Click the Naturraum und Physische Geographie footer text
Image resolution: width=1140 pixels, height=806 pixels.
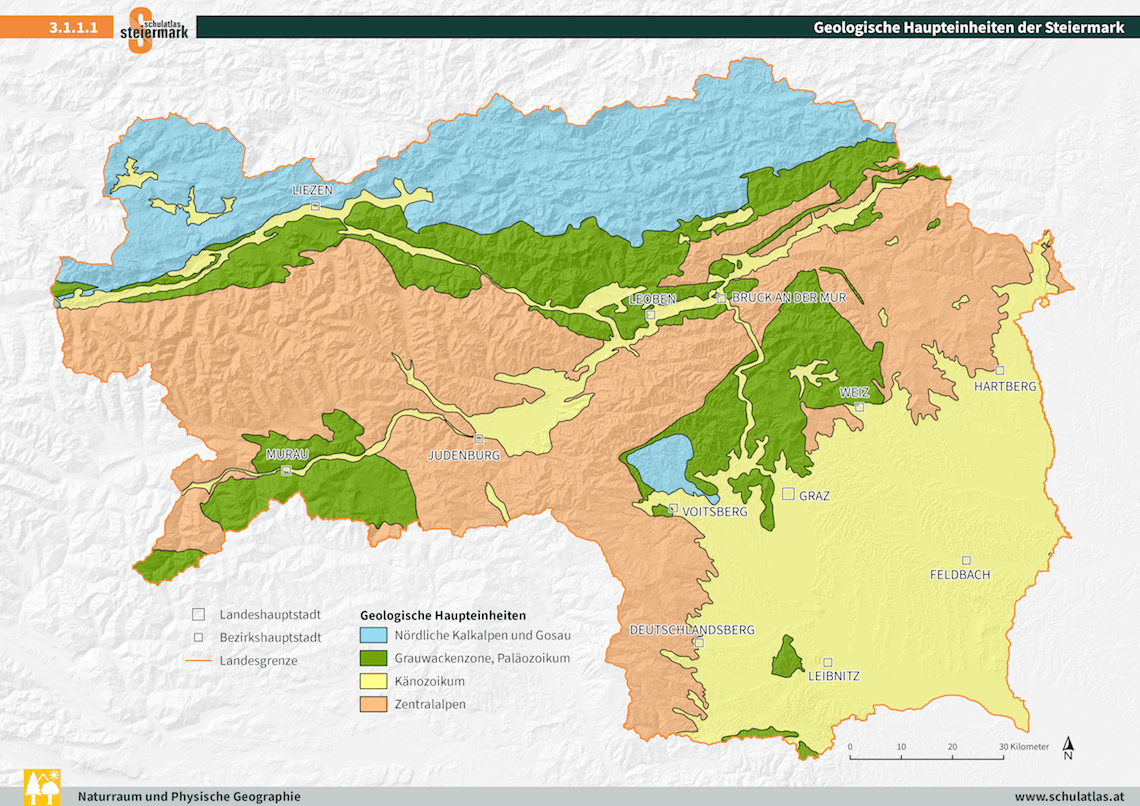(x=189, y=797)
